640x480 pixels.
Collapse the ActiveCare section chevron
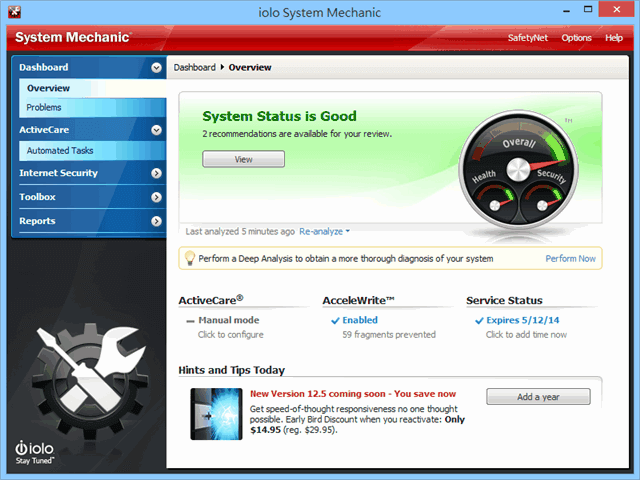tap(156, 130)
